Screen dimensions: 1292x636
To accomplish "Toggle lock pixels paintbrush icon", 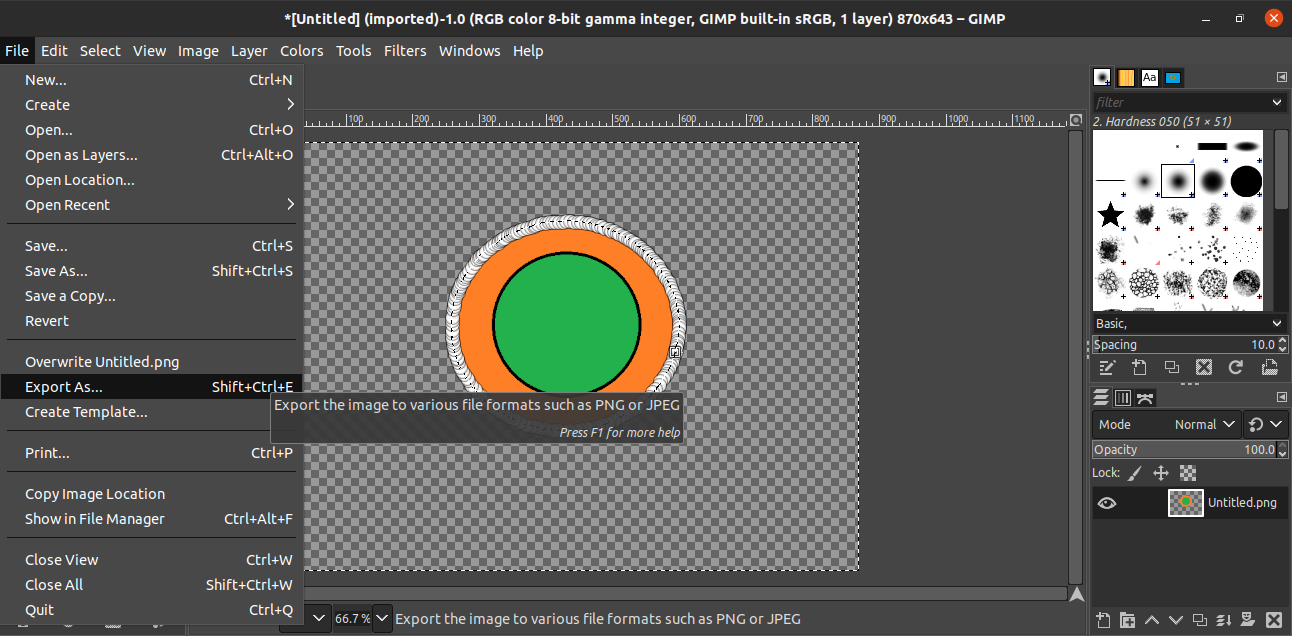I will (1135, 473).
